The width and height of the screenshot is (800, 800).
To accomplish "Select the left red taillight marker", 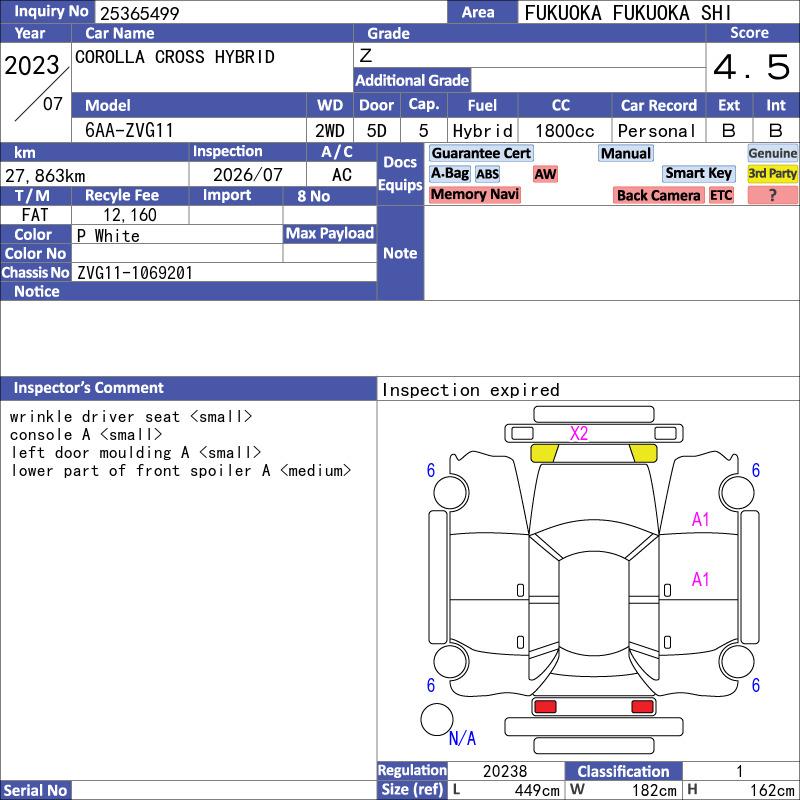I will (x=545, y=707).
